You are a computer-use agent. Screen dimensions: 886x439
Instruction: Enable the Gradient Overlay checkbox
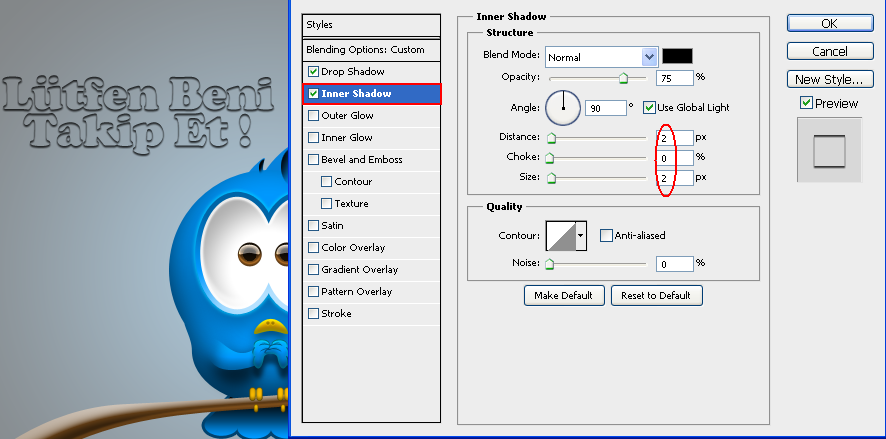[x=313, y=270]
